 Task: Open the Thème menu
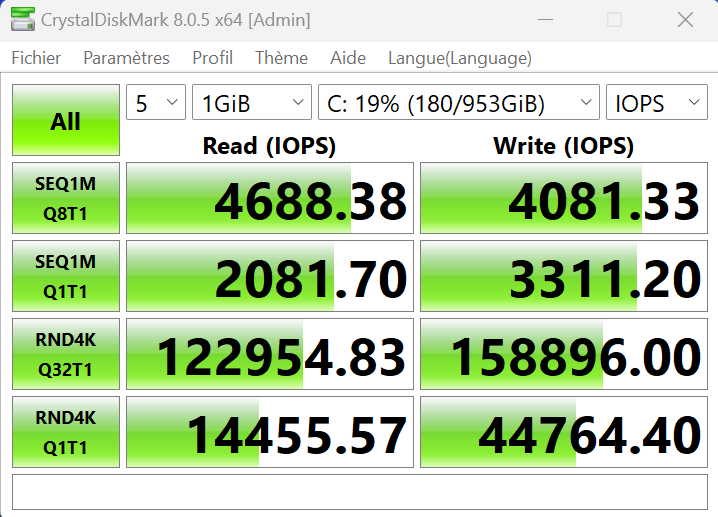coord(281,58)
